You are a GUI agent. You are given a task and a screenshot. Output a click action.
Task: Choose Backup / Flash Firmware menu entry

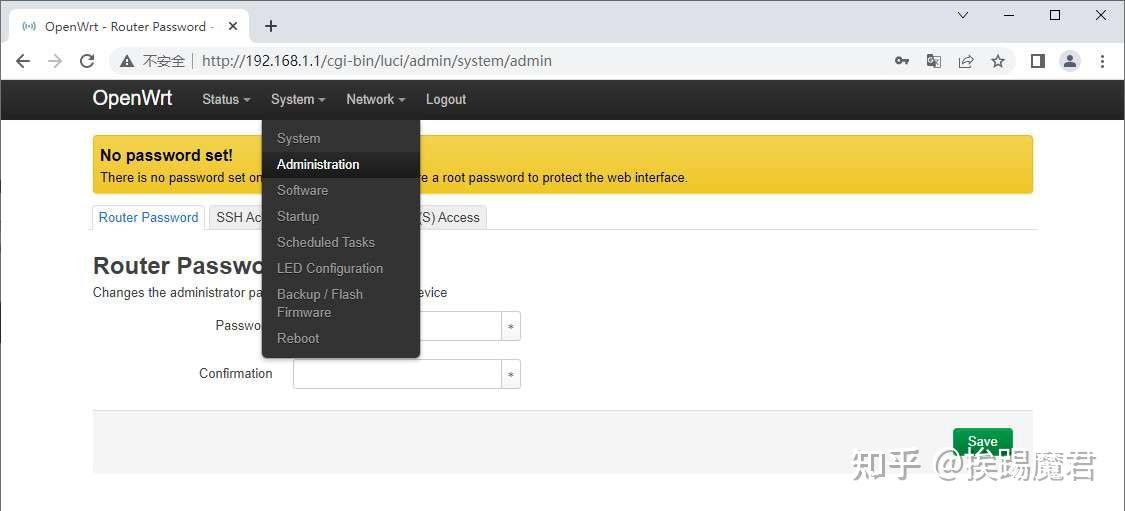(x=320, y=303)
